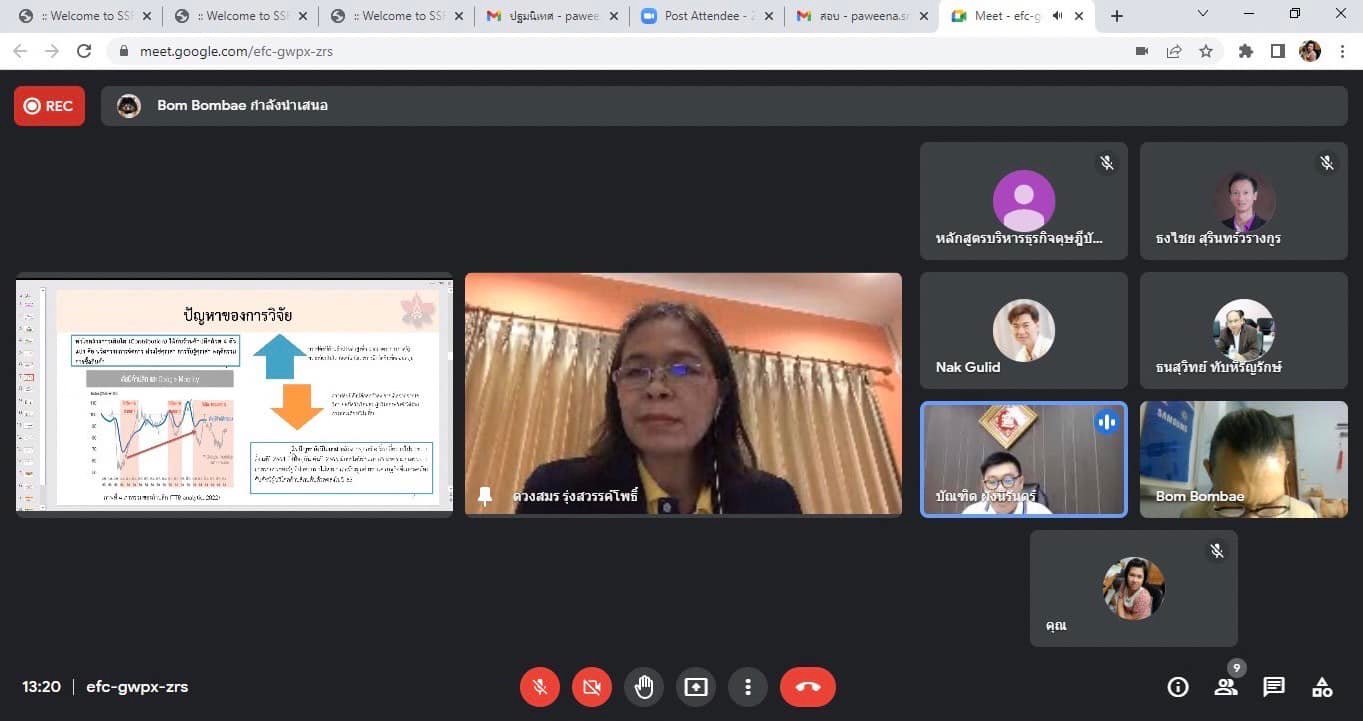Open meeting details info icon
The height and width of the screenshot is (721, 1363).
[x=1178, y=687]
